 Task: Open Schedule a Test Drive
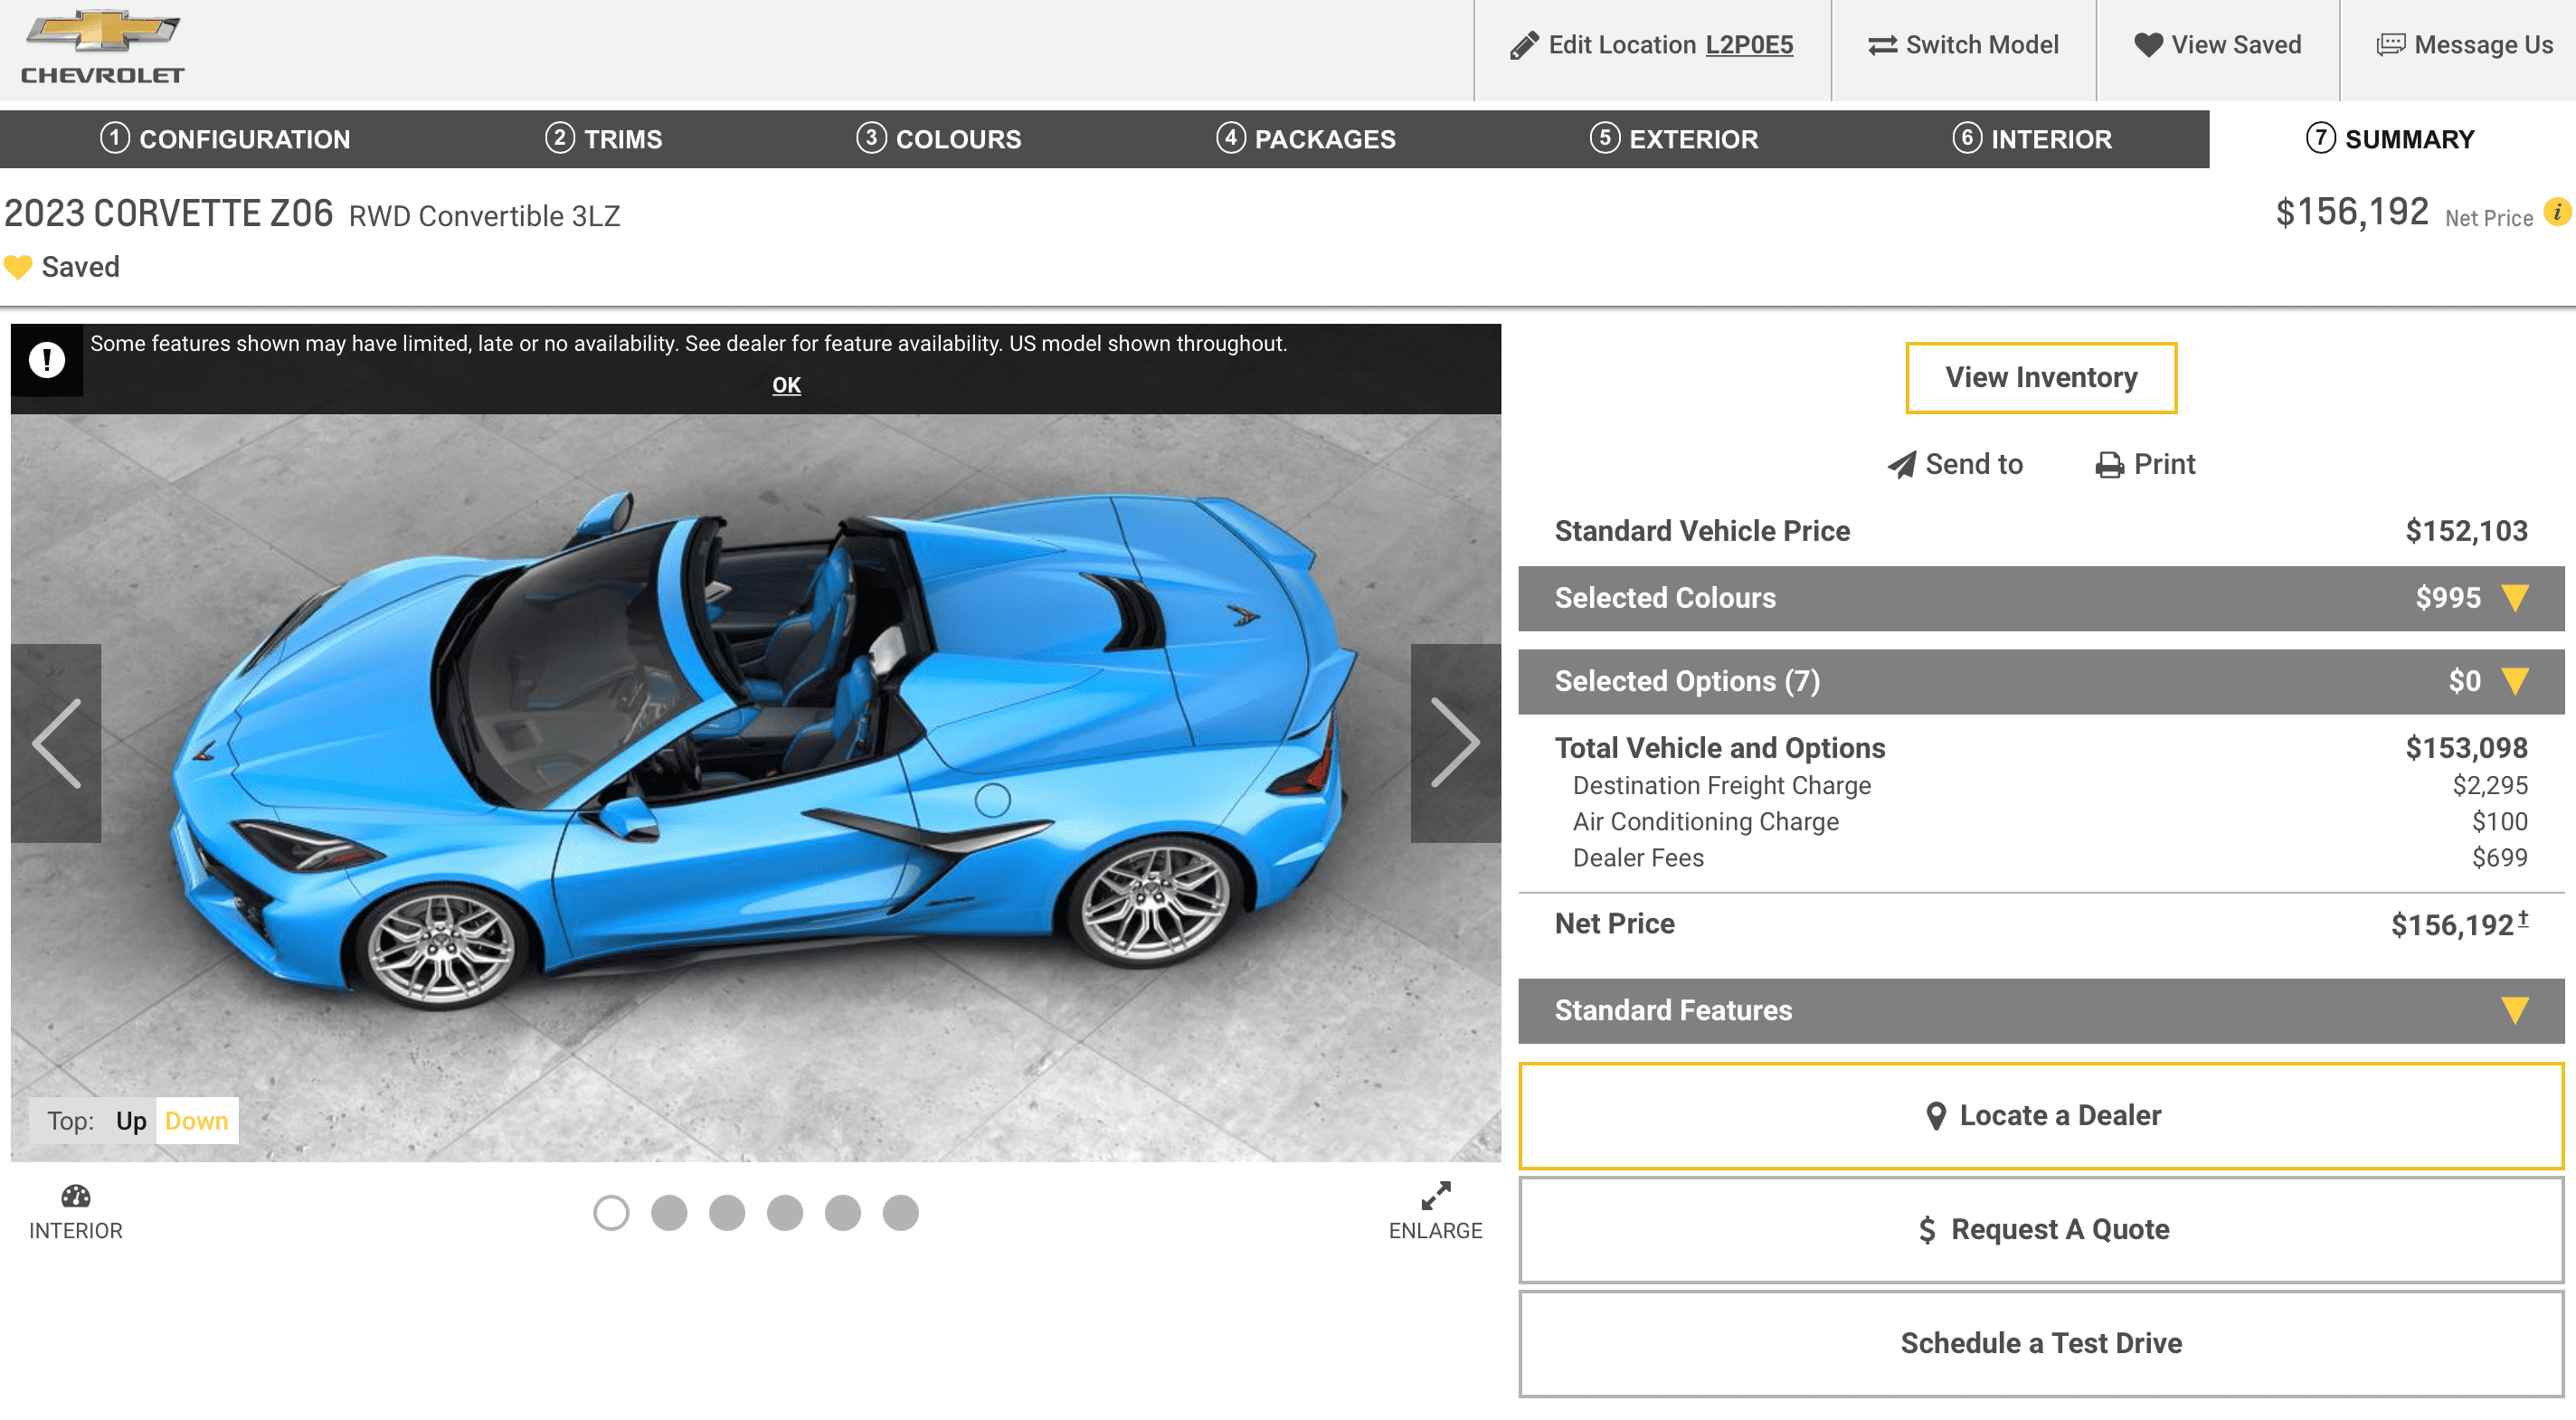(2040, 1343)
